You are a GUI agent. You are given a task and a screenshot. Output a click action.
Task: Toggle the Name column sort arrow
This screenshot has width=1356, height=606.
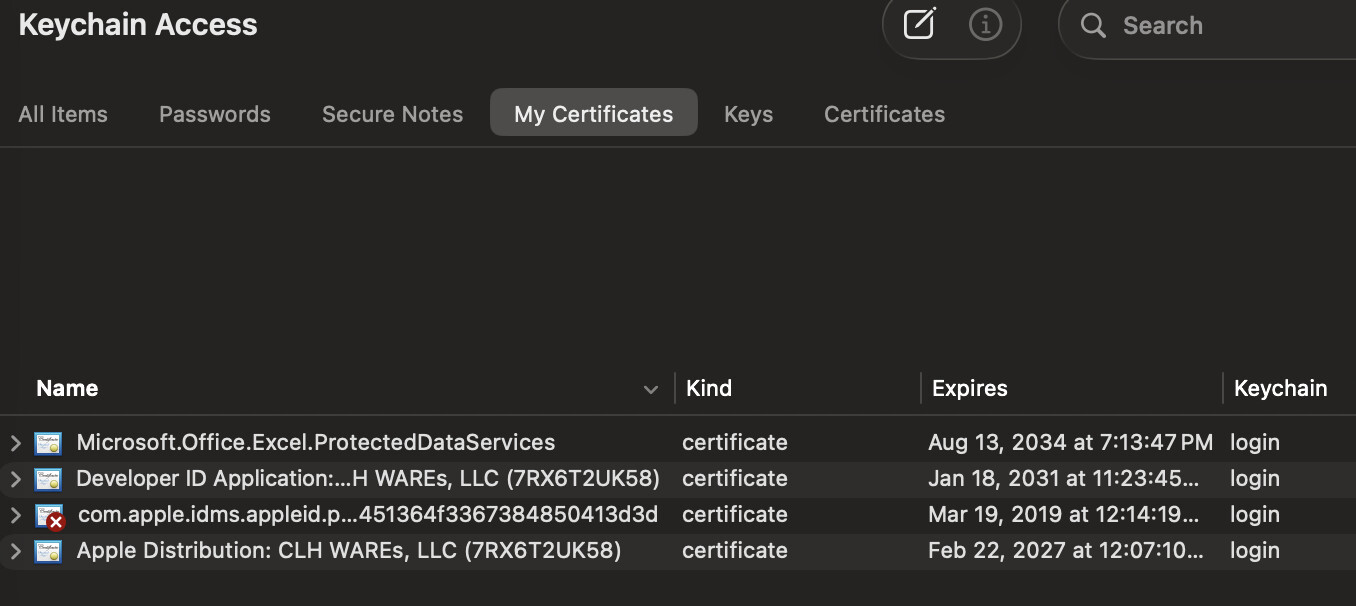(x=651, y=389)
